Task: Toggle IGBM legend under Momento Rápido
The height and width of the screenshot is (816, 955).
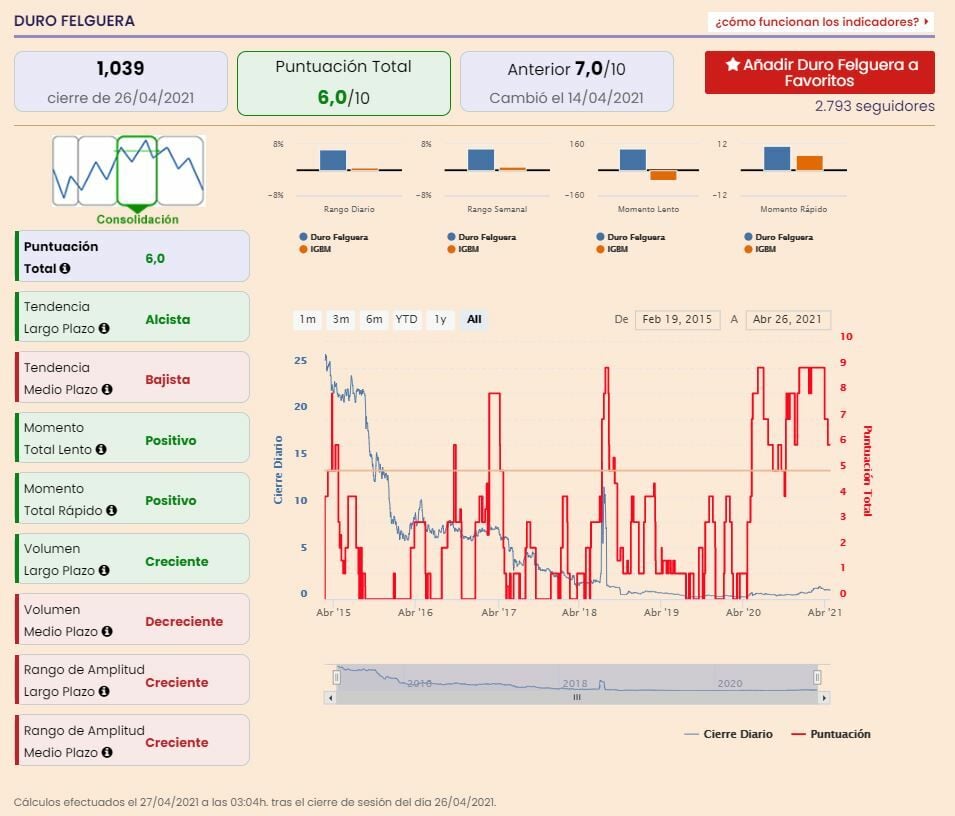Action: point(761,249)
